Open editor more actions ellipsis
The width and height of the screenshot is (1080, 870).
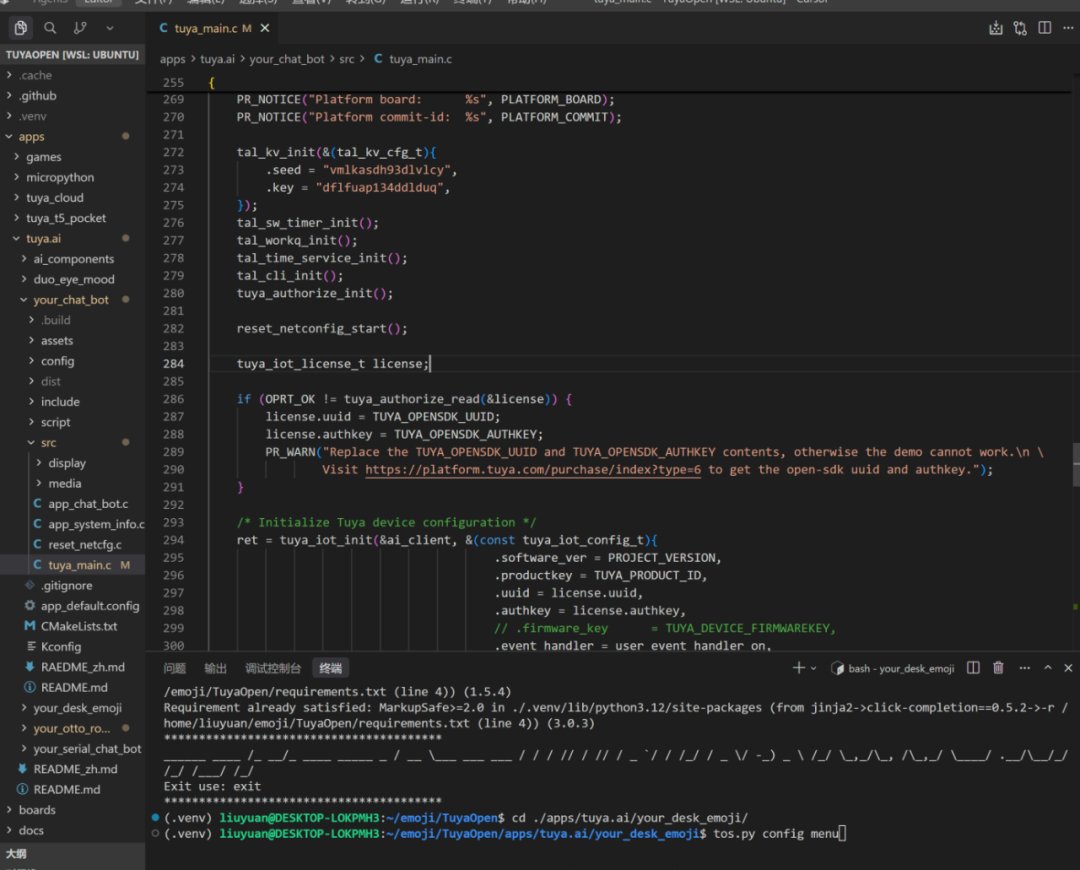coord(1068,28)
